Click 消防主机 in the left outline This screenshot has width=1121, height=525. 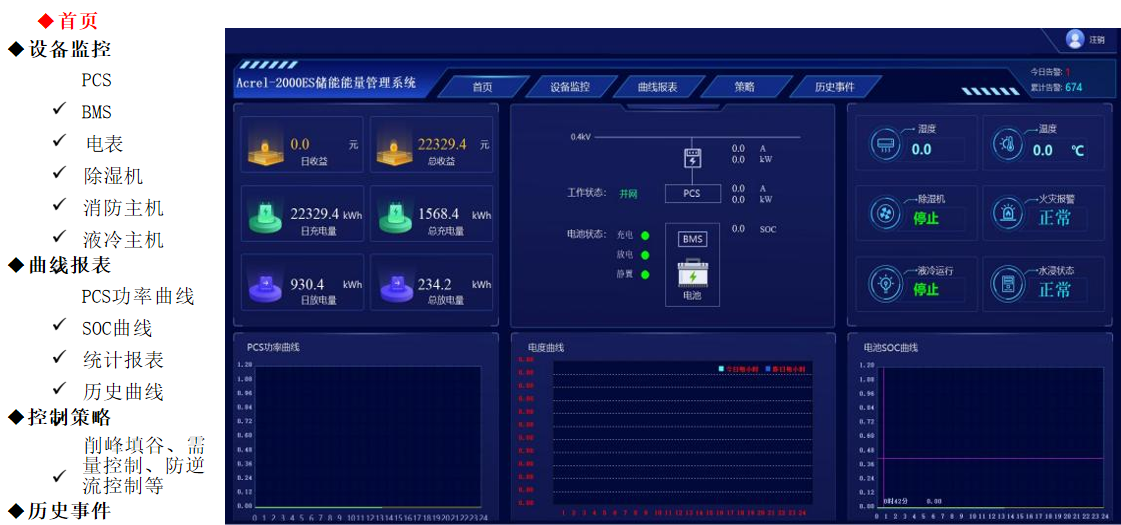[123, 208]
